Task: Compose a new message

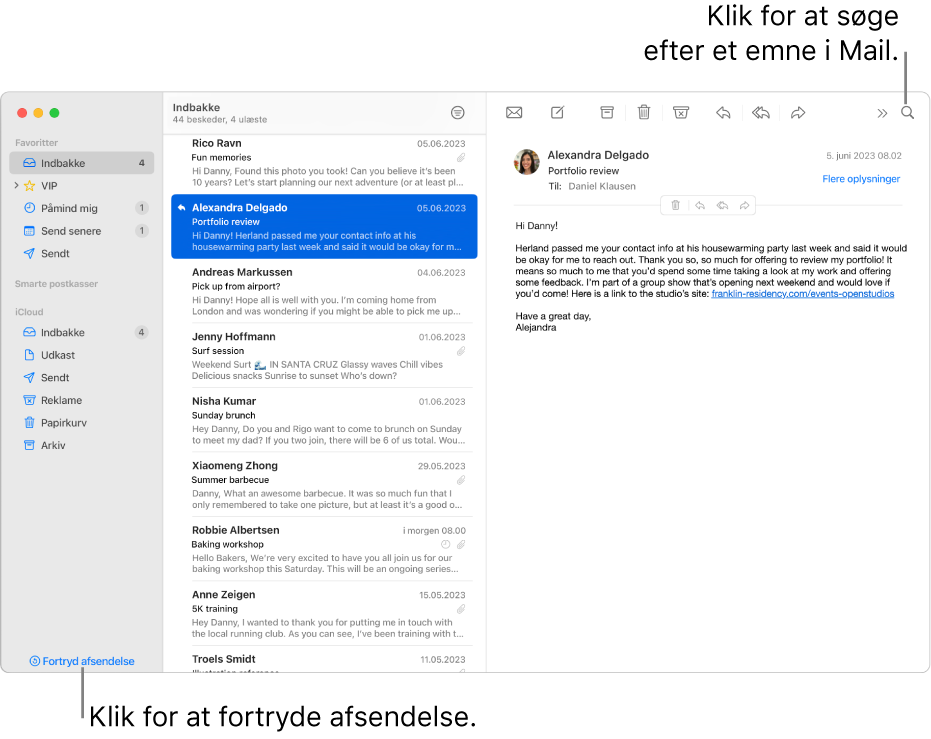Action: (x=557, y=112)
